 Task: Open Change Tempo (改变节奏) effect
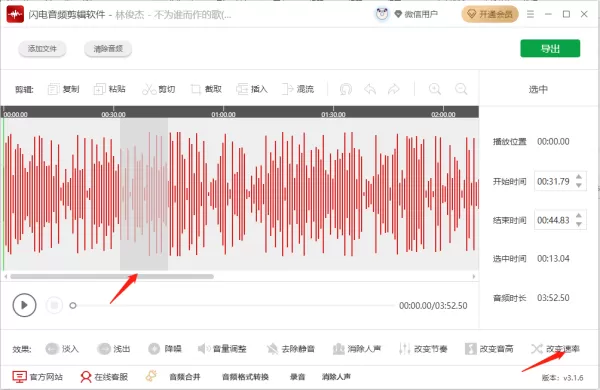(423, 349)
